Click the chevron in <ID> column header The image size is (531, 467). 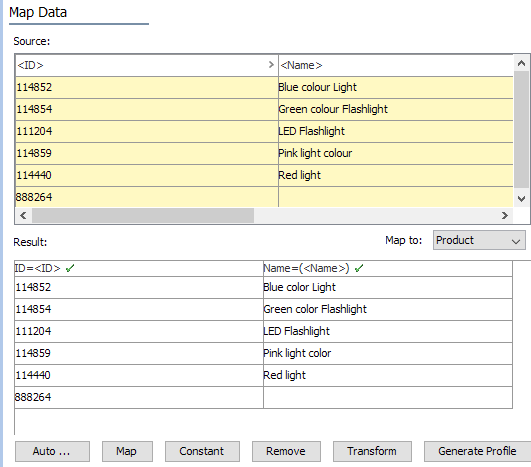271,65
